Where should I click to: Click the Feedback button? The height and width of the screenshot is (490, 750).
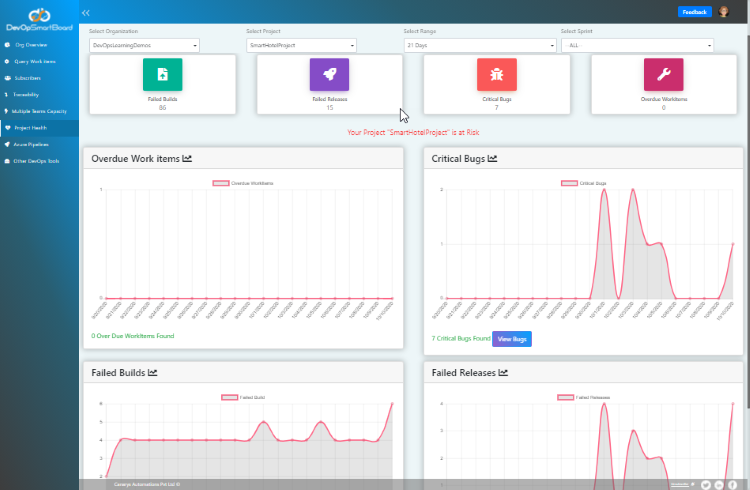tap(694, 12)
